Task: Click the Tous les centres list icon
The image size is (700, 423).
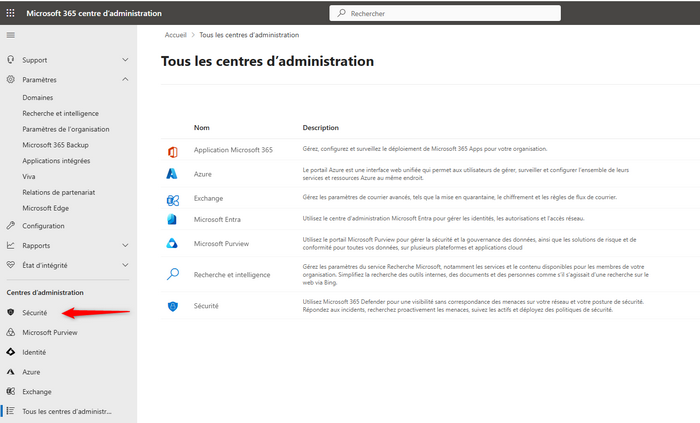Action: point(11,411)
